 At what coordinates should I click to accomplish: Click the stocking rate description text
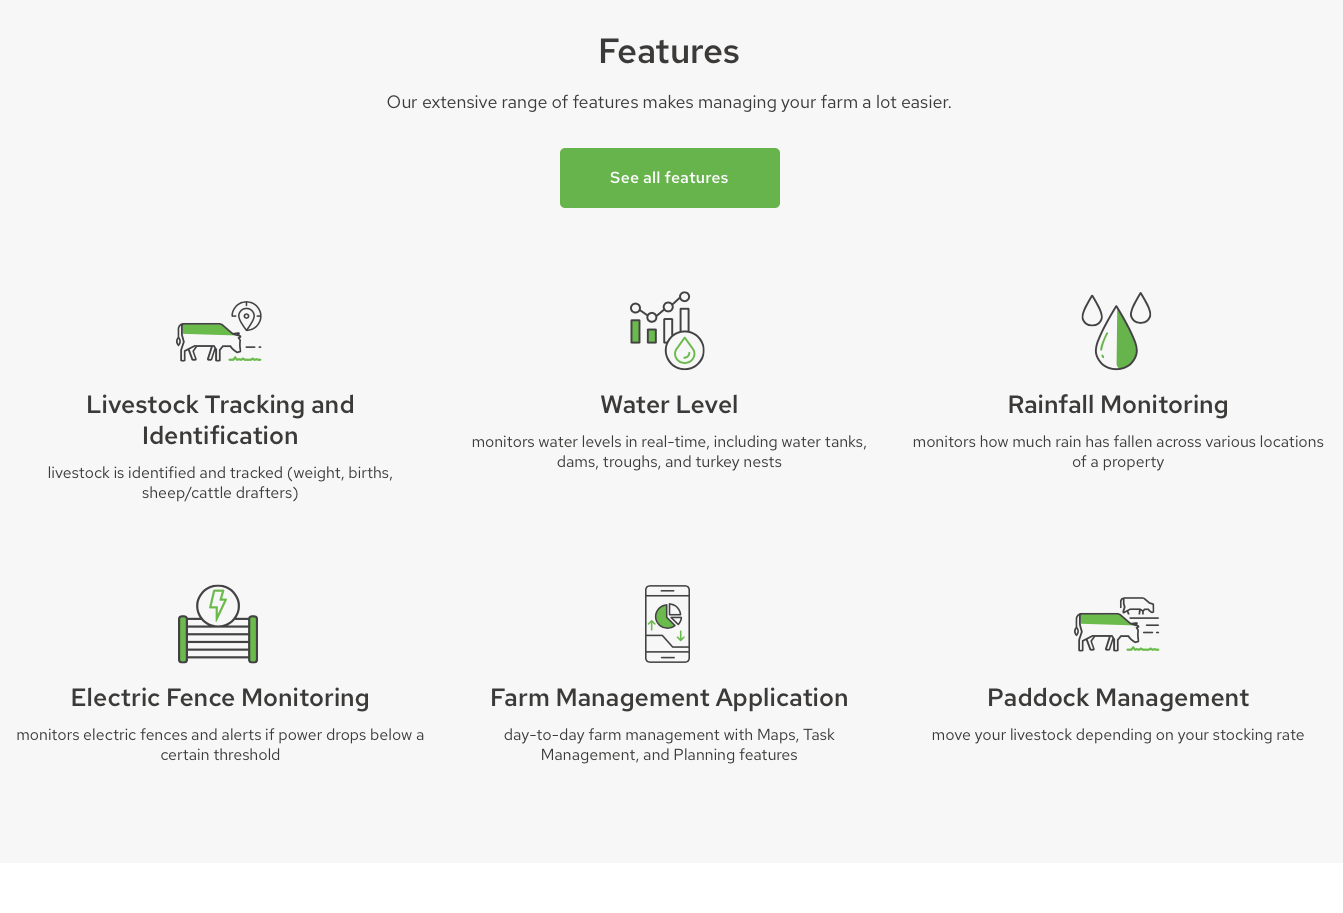tap(1118, 735)
